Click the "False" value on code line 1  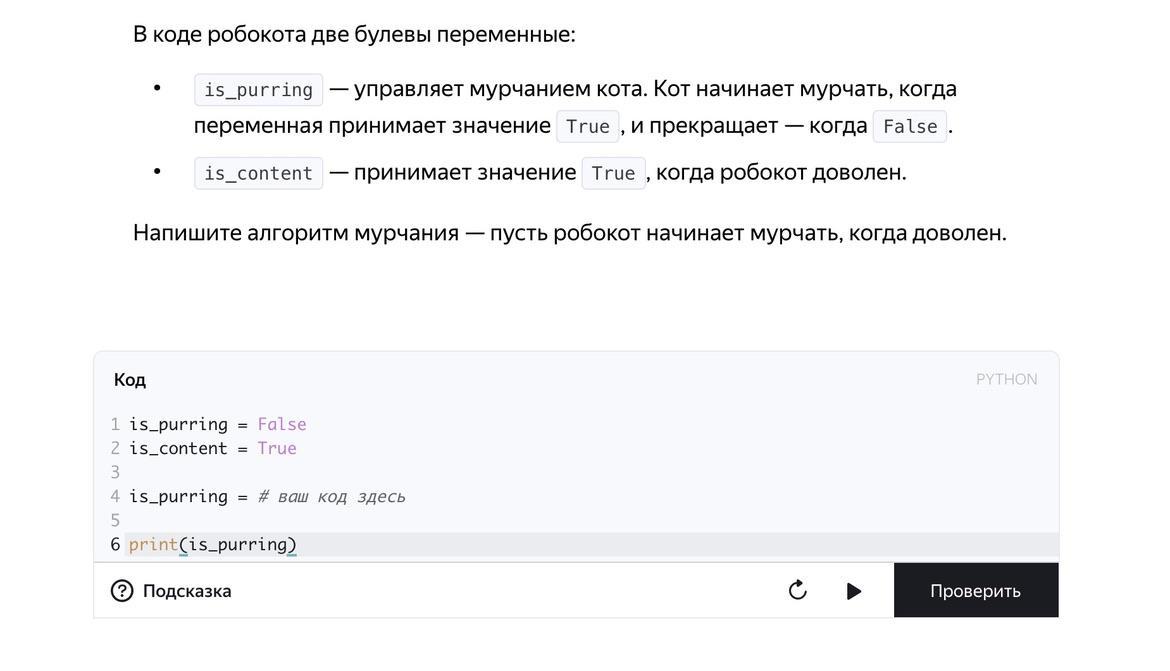point(282,425)
